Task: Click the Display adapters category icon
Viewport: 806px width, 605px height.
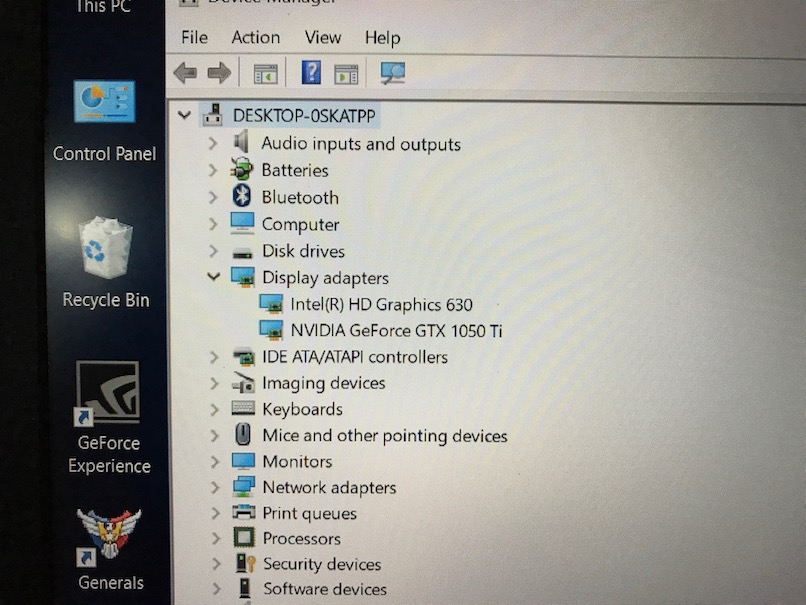Action: 243,278
